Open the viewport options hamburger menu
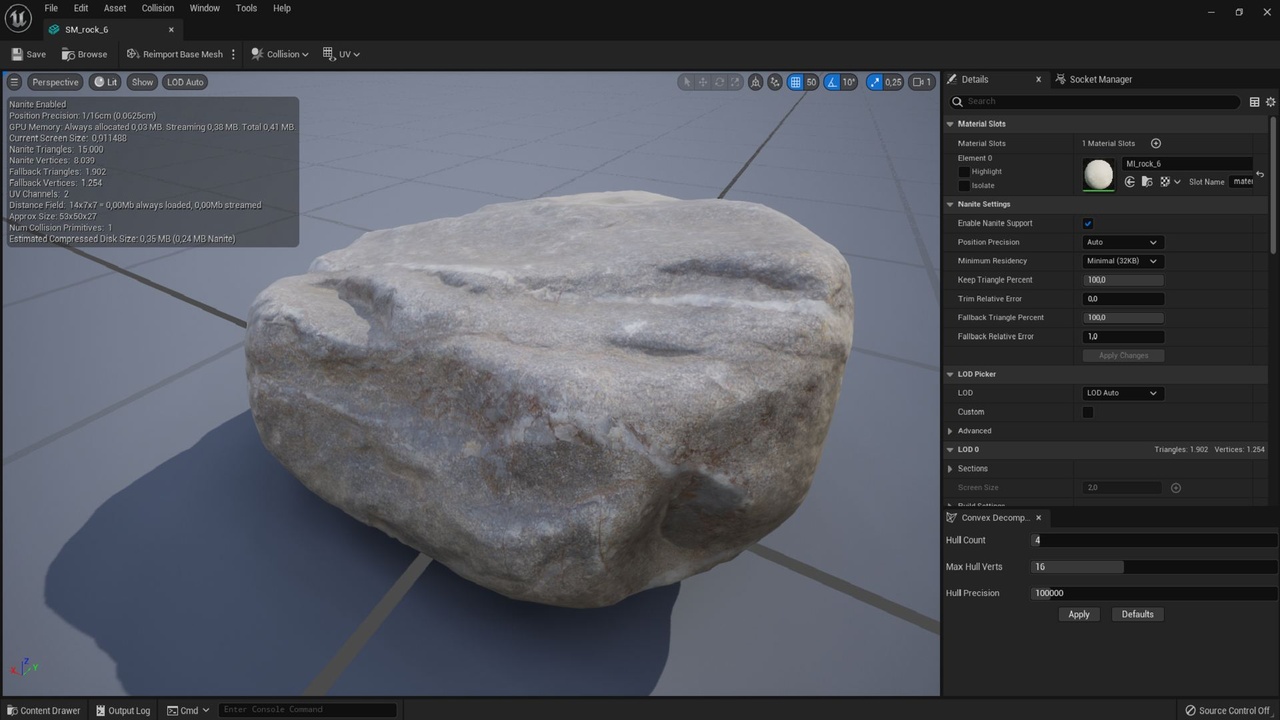This screenshot has height=720, width=1280. pyautogui.click(x=14, y=82)
